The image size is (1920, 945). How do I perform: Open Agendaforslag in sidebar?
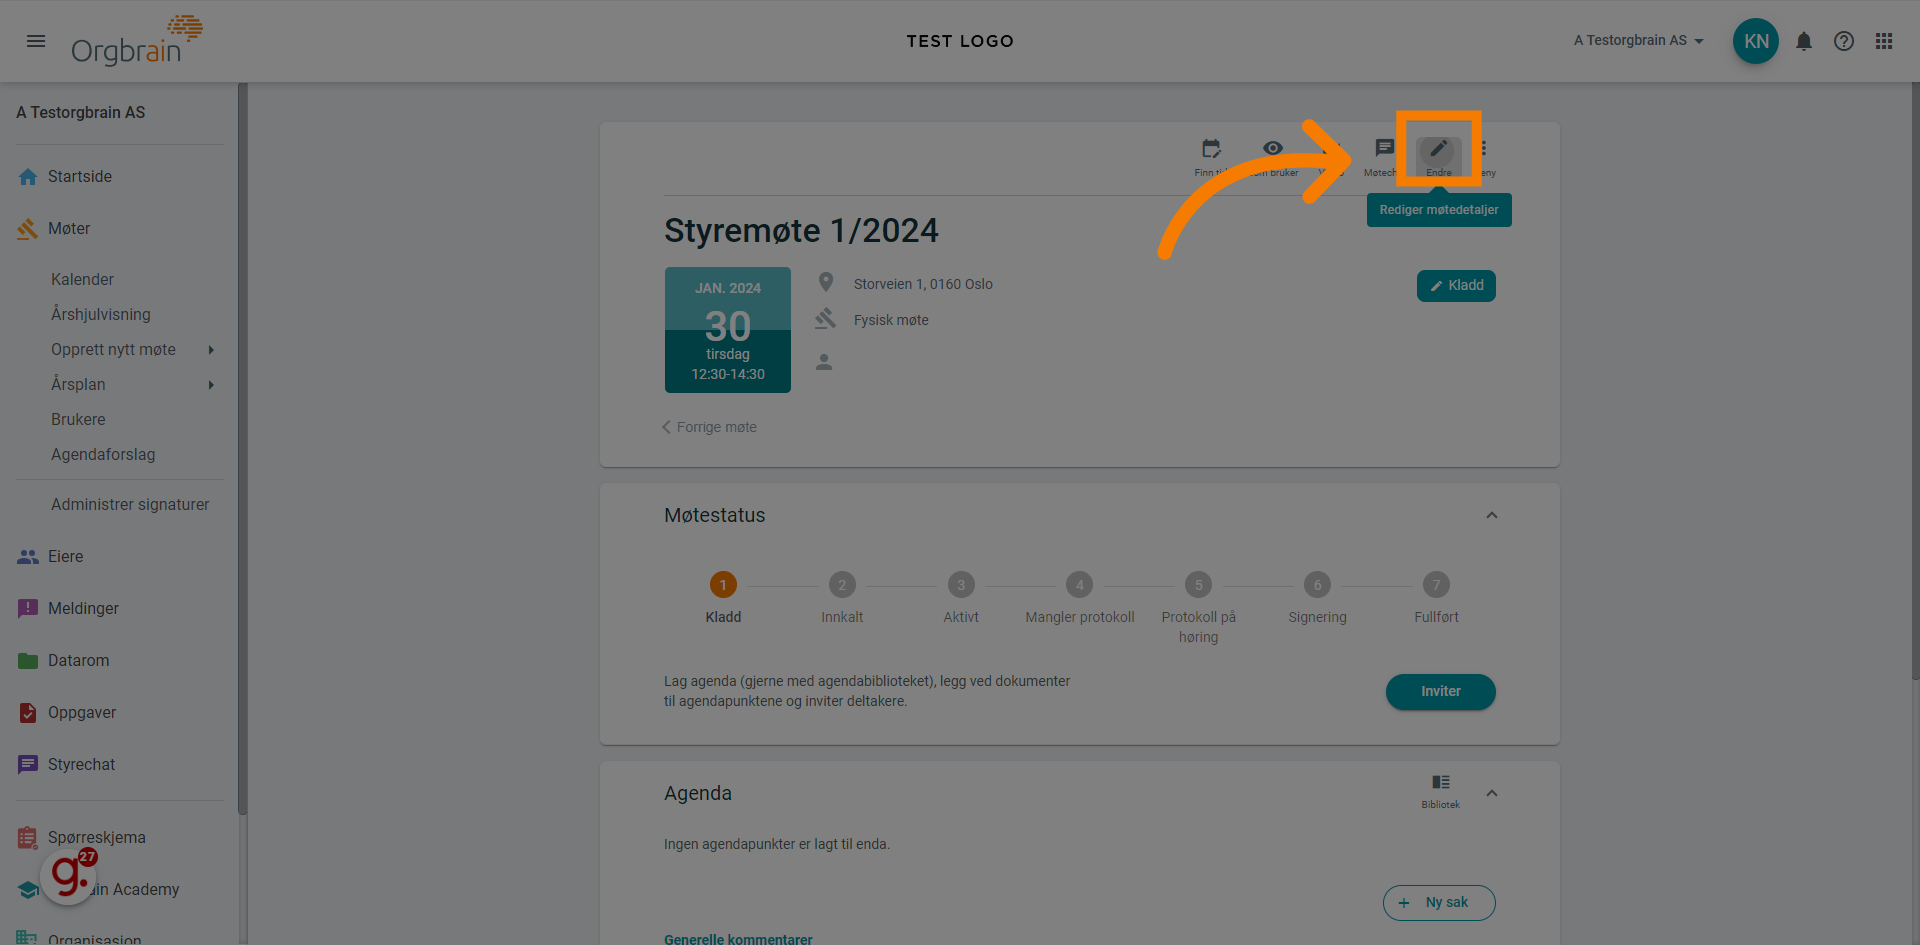(103, 455)
